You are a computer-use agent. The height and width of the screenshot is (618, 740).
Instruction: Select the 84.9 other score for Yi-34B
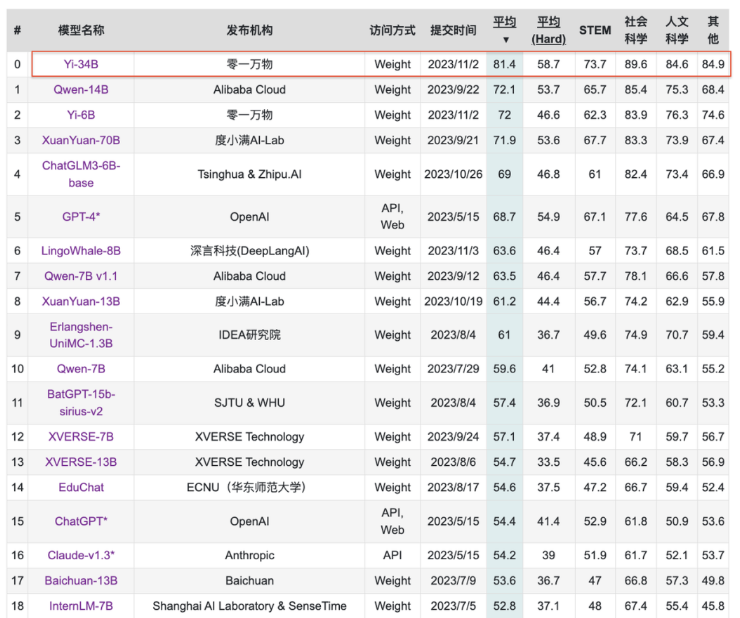pos(713,64)
